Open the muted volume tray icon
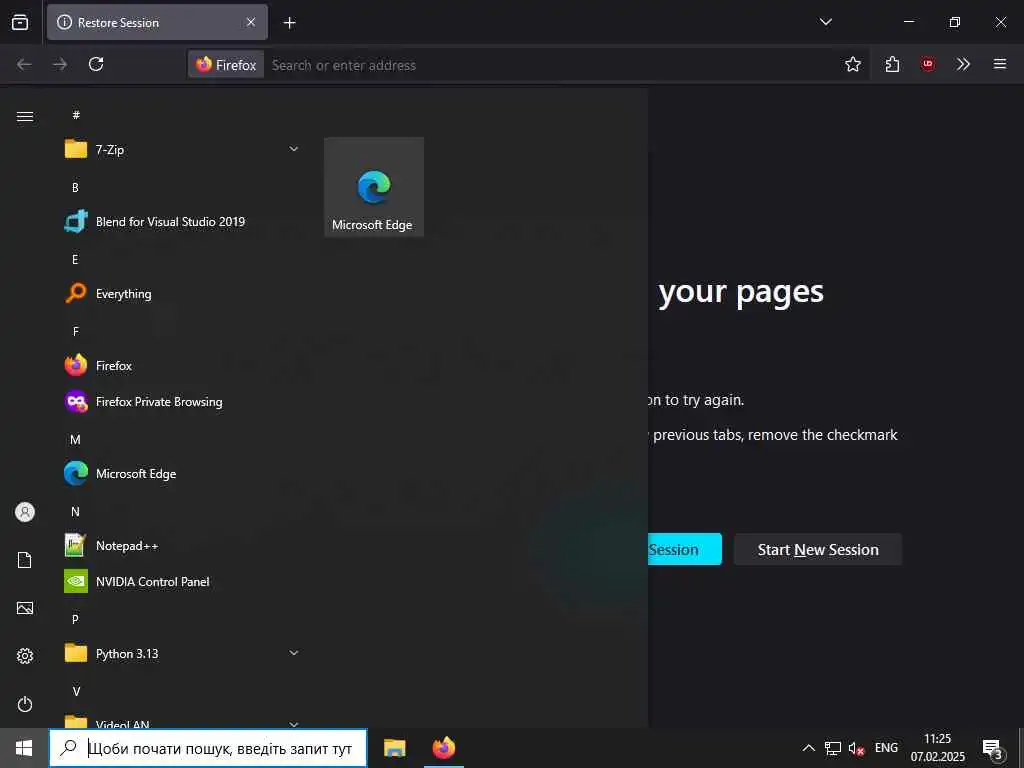The image size is (1024, 768). click(857, 748)
